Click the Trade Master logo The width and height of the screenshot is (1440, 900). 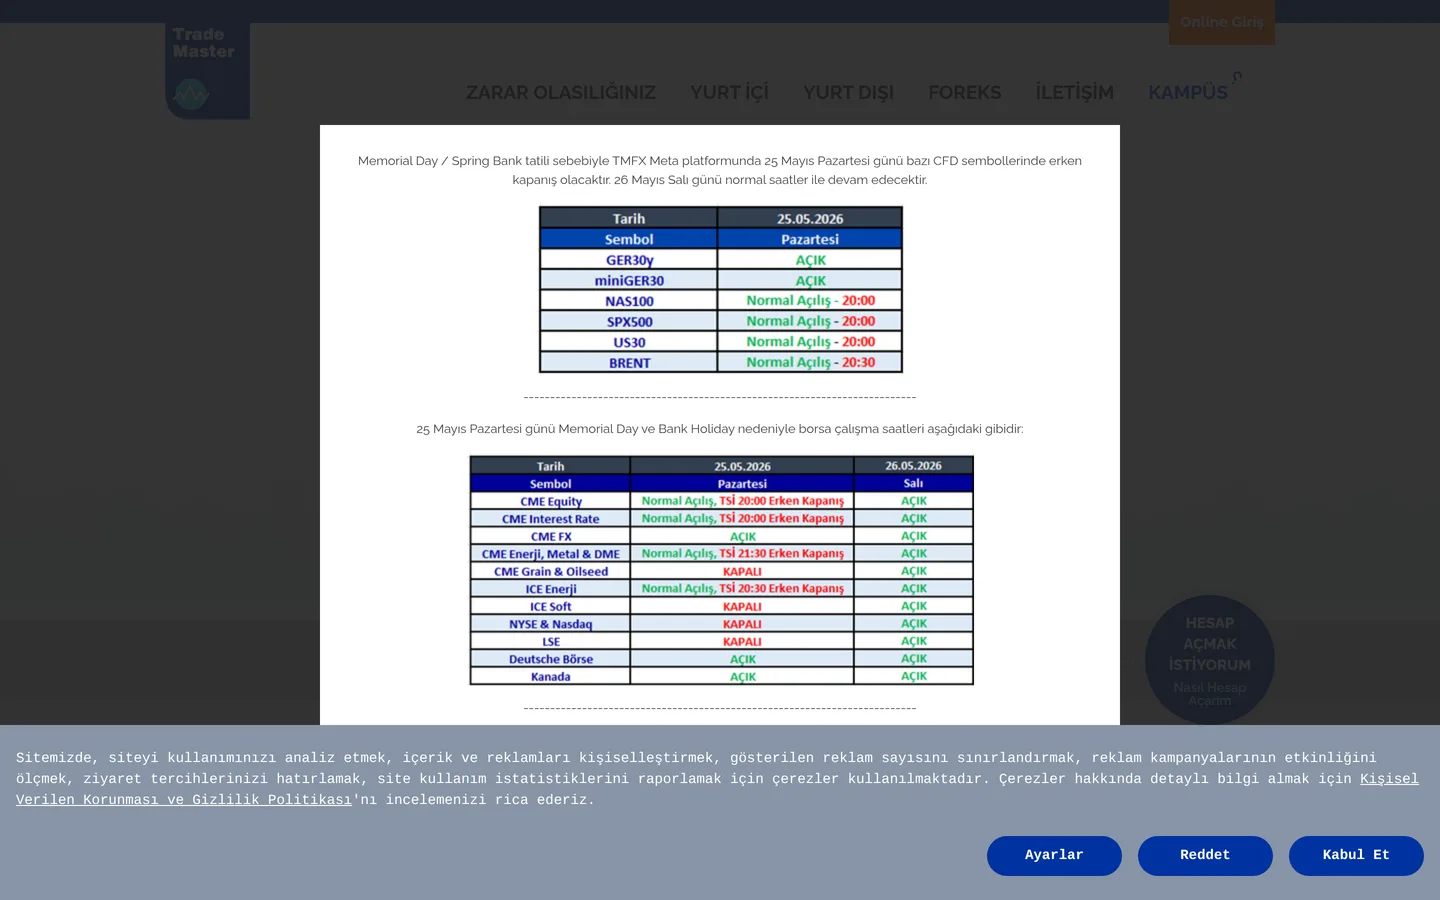click(207, 71)
